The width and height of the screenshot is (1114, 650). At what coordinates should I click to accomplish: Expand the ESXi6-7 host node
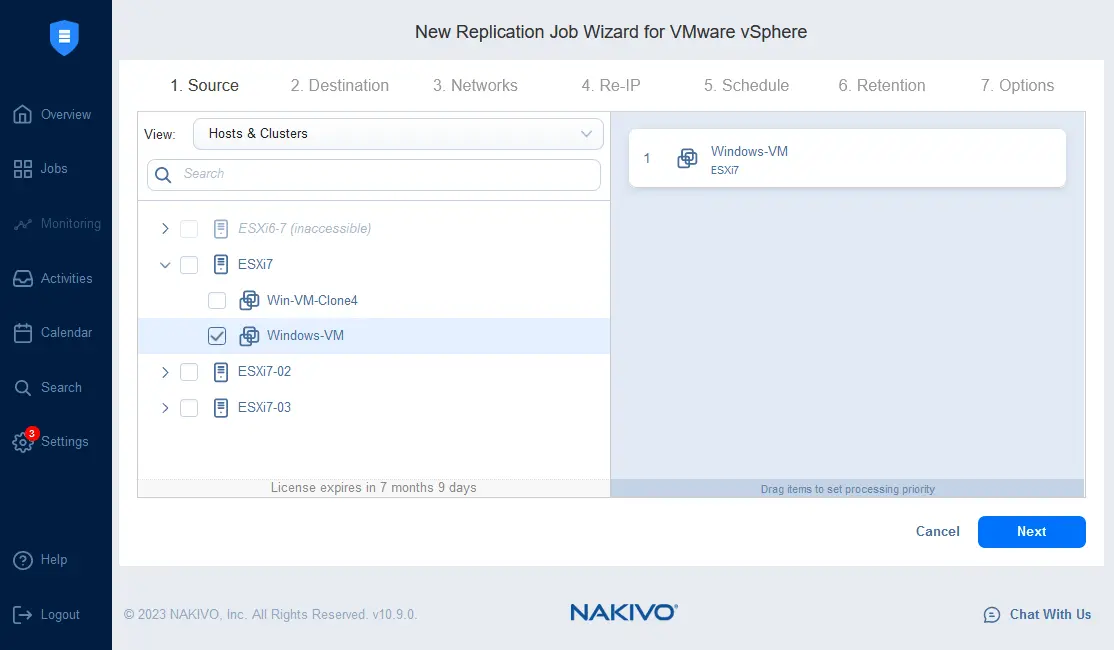[x=165, y=229]
